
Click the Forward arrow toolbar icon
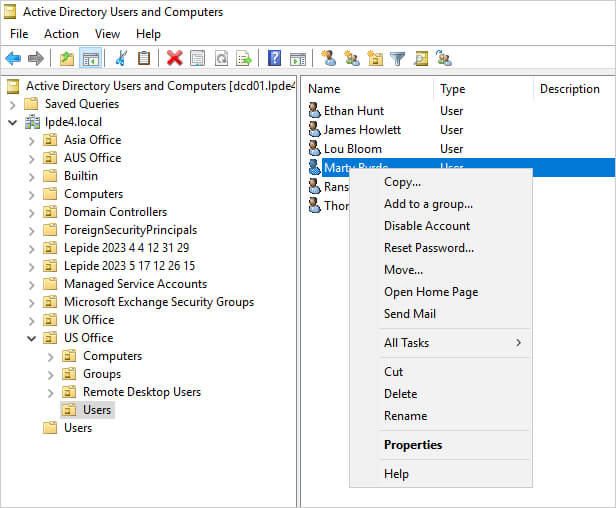(36, 59)
